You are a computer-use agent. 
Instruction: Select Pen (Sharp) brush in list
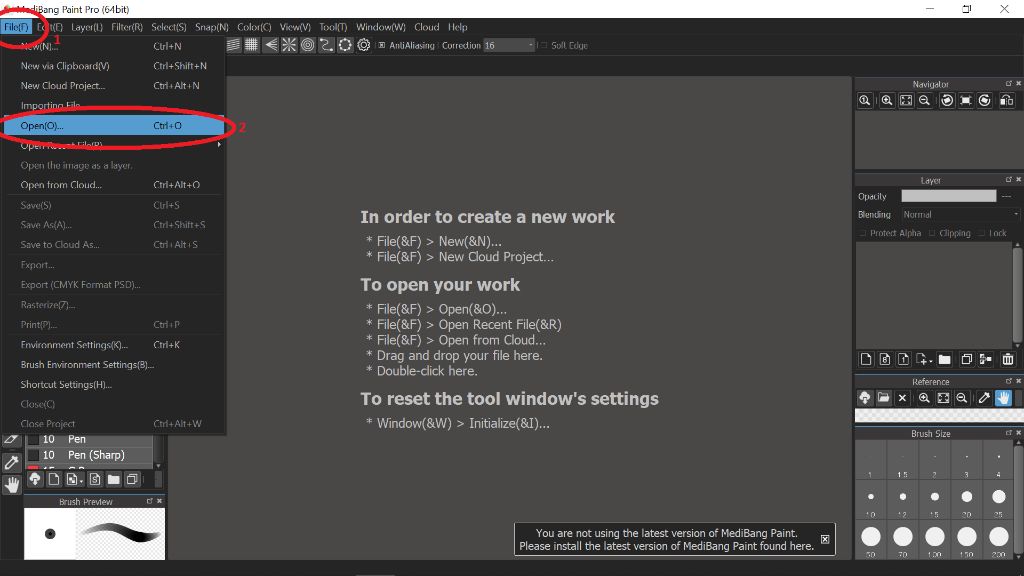pyautogui.click(x=89, y=455)
